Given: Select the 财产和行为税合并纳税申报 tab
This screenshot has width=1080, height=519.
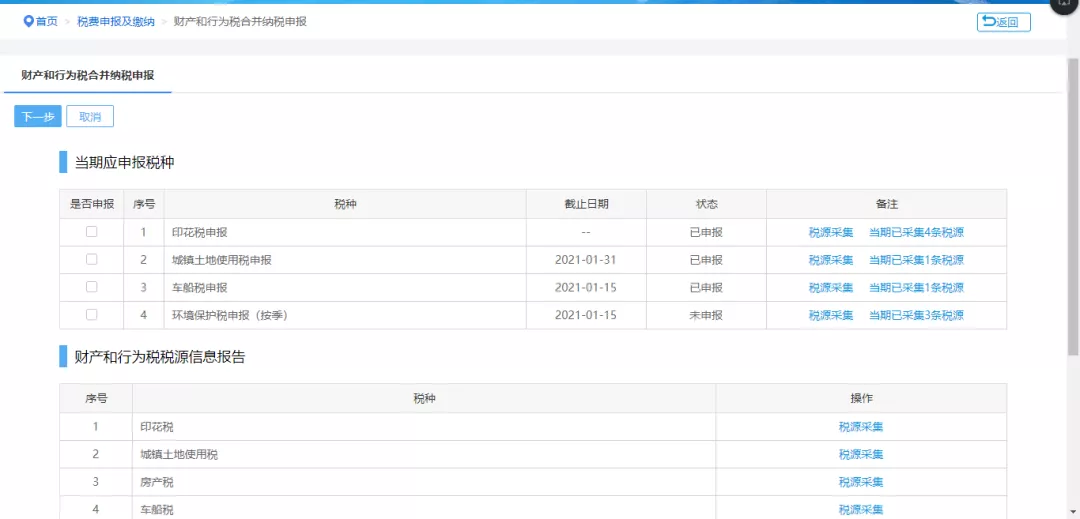Looking at the screenshot, I should click(x=88, y=75).
